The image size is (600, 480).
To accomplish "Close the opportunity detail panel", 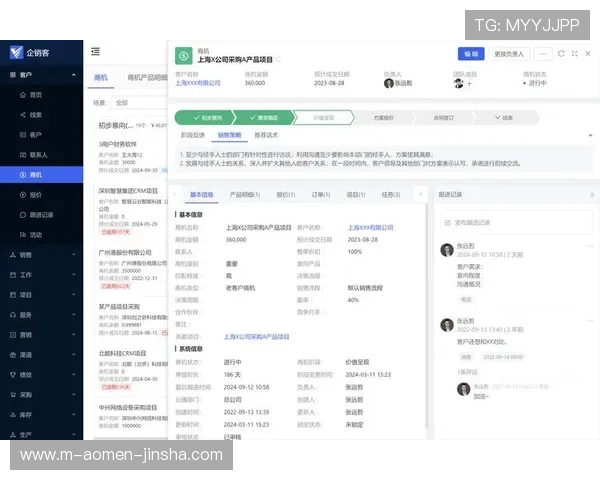I will pos(588,54).
